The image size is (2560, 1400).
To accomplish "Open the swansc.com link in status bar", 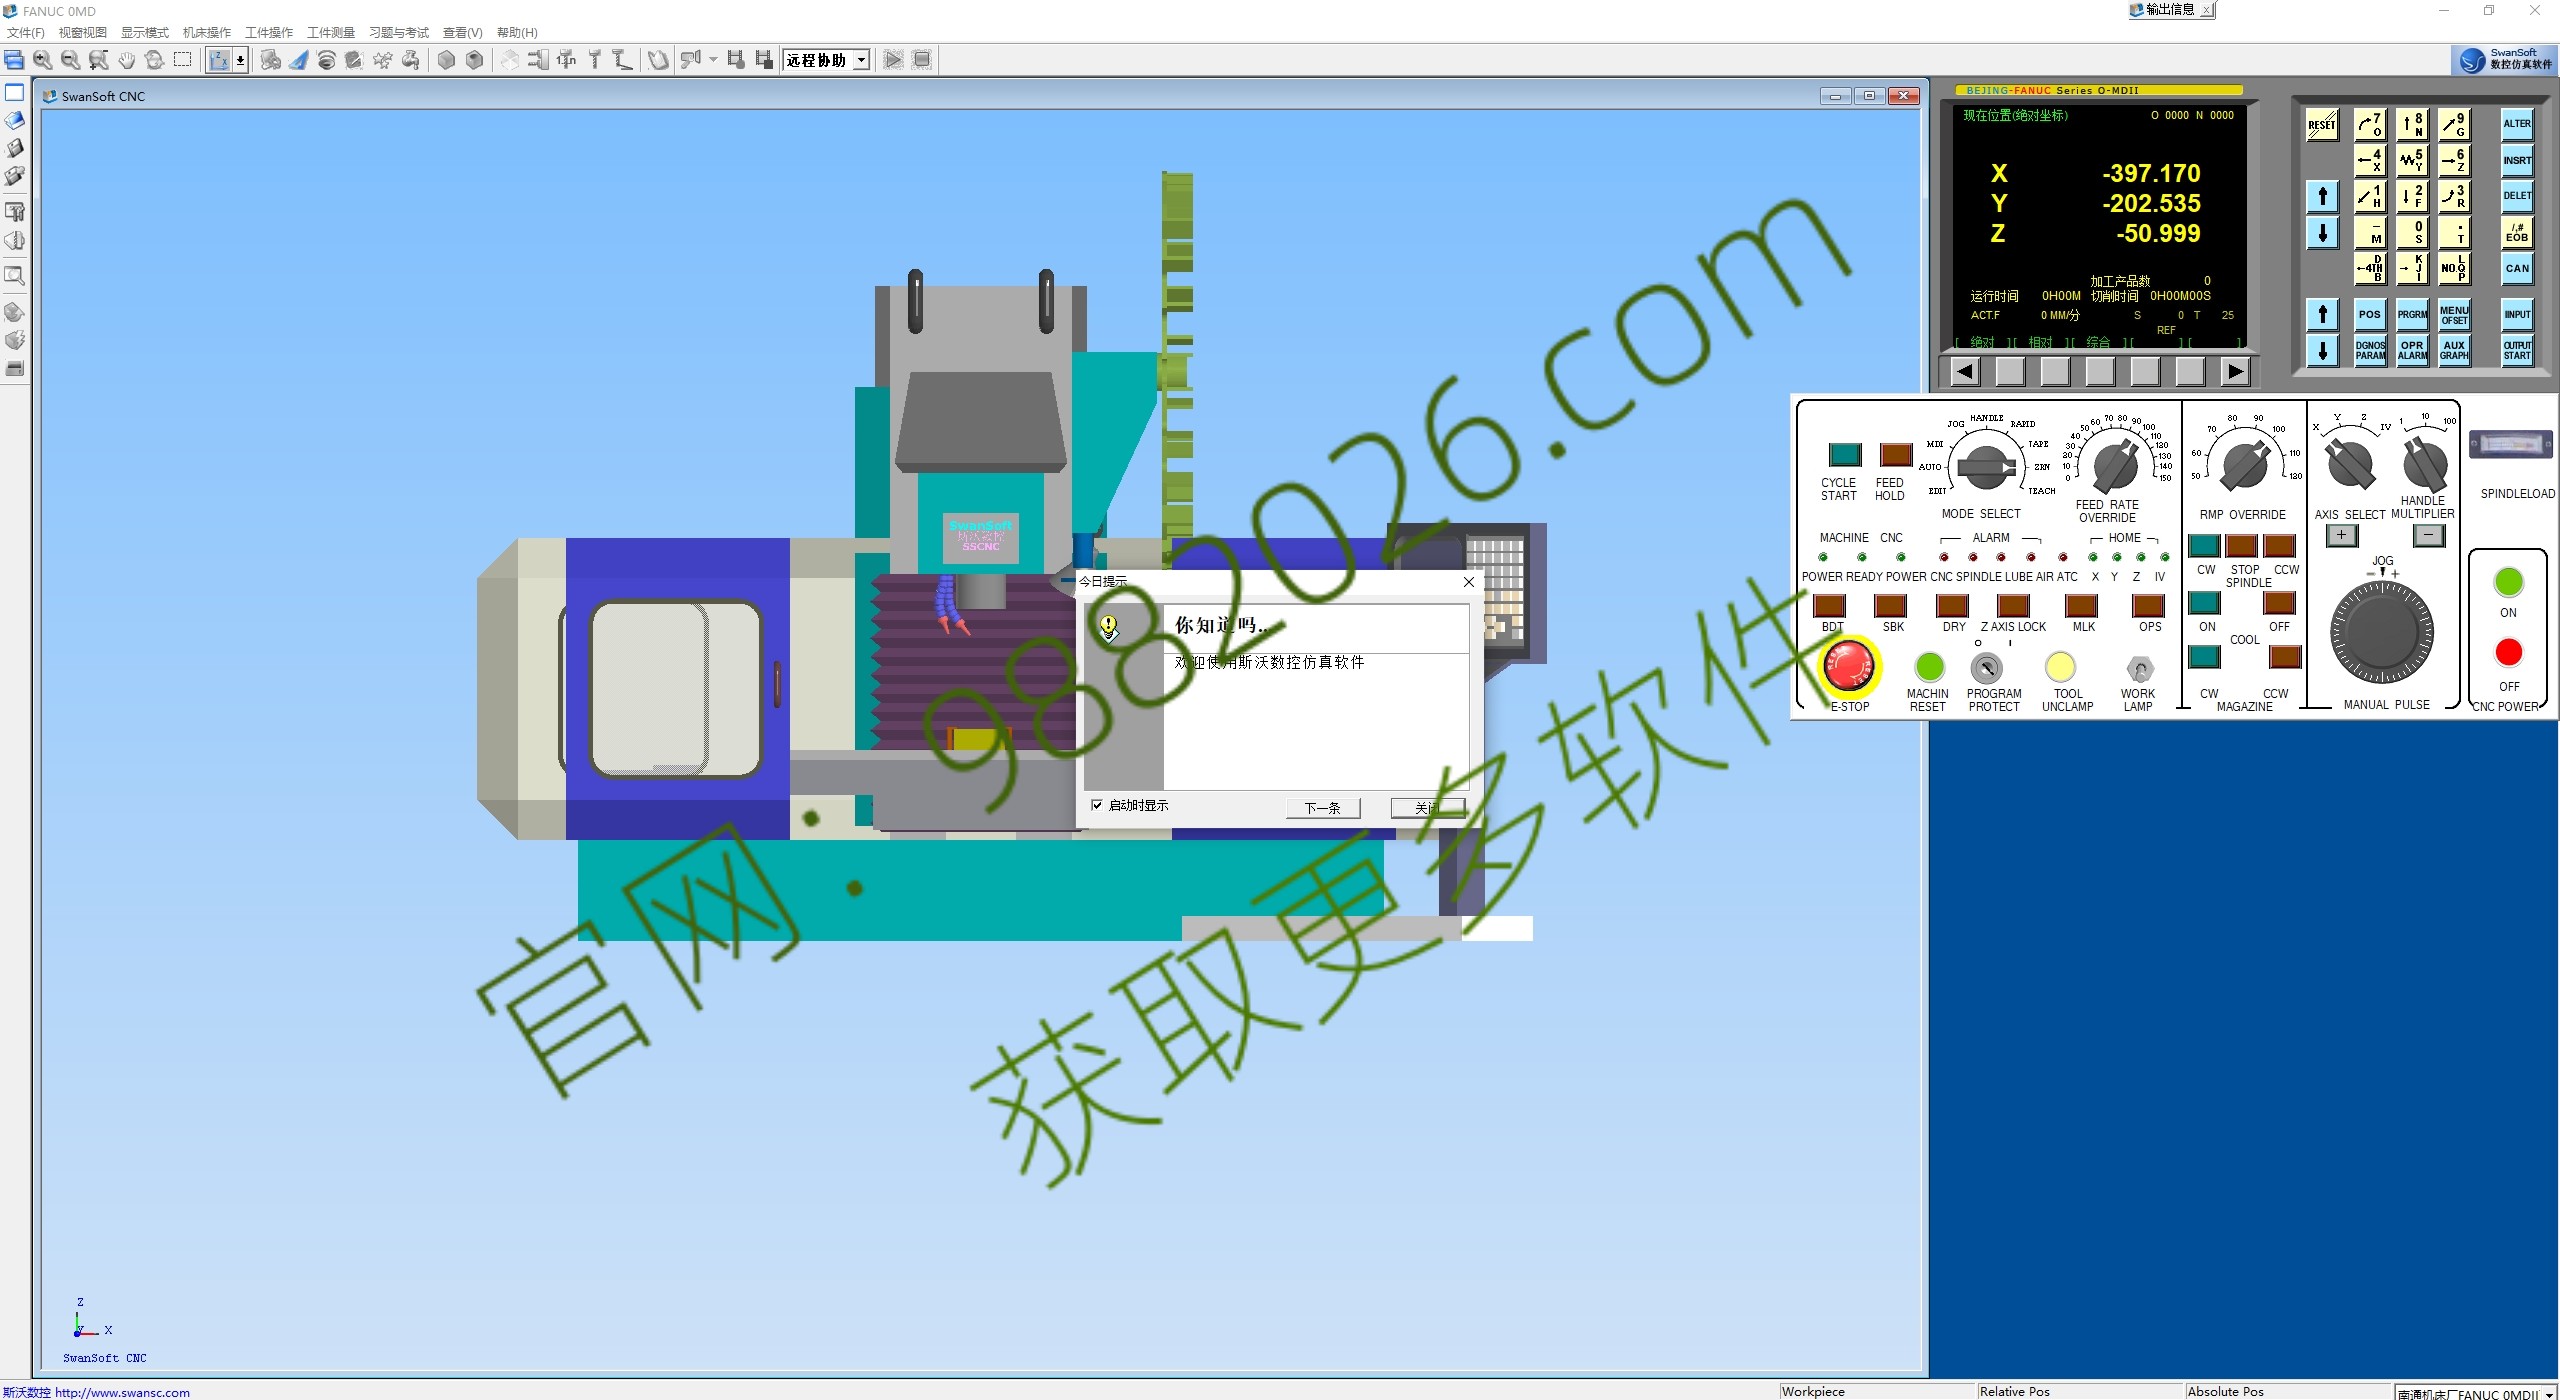I will (122, 1392).
